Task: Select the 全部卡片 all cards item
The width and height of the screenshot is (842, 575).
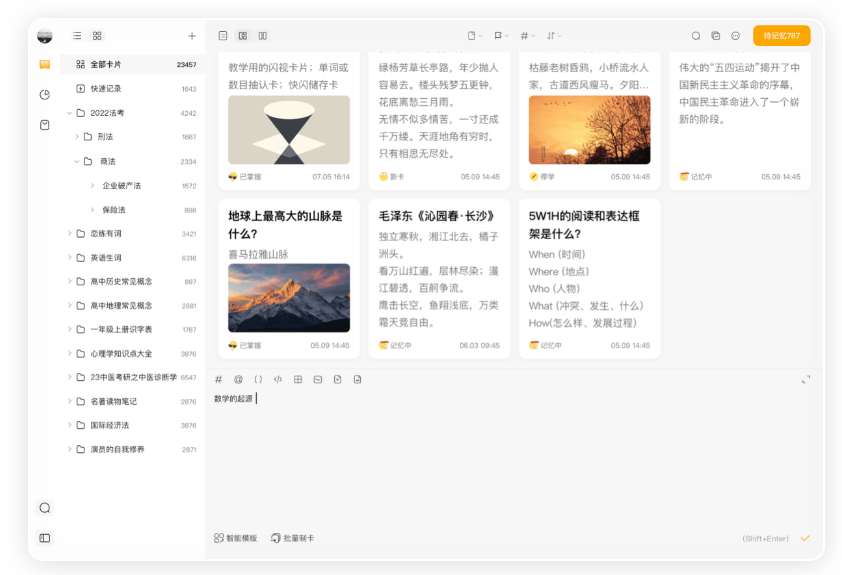Action: pyautogui.click(x=133, y=64)
